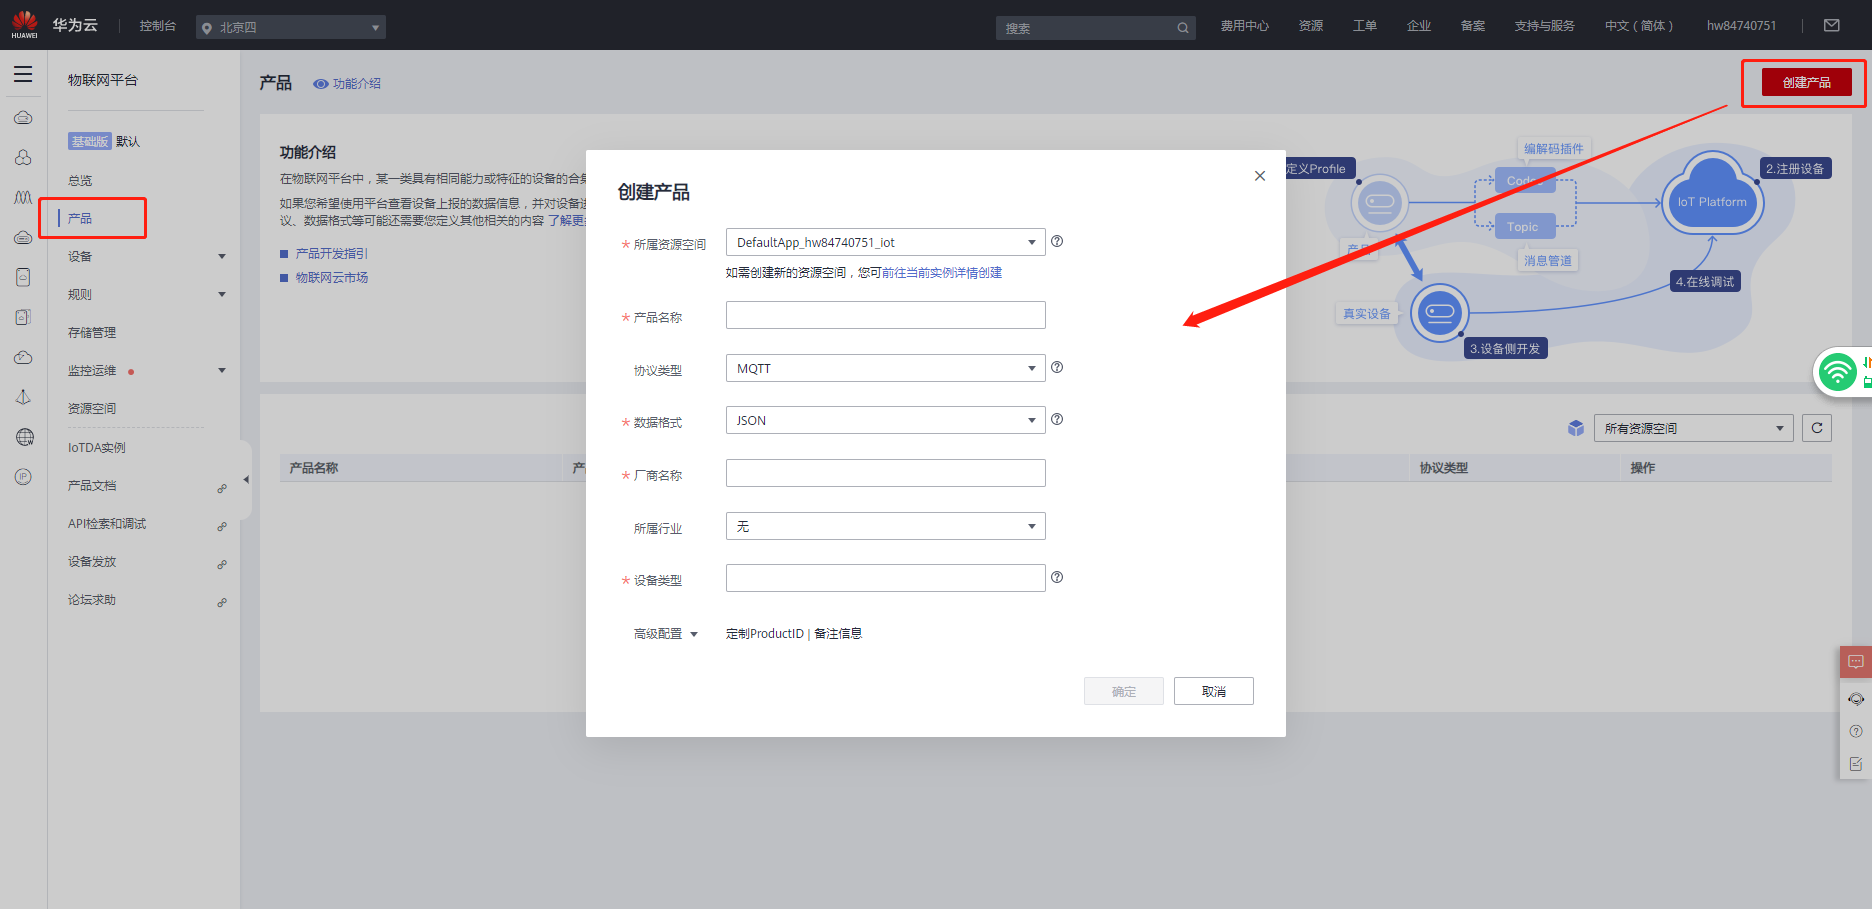The height and width of the screenshot is (909, 1872).
Task: Click the 取消 button in dialog
Action: (x=1214, y=691)
